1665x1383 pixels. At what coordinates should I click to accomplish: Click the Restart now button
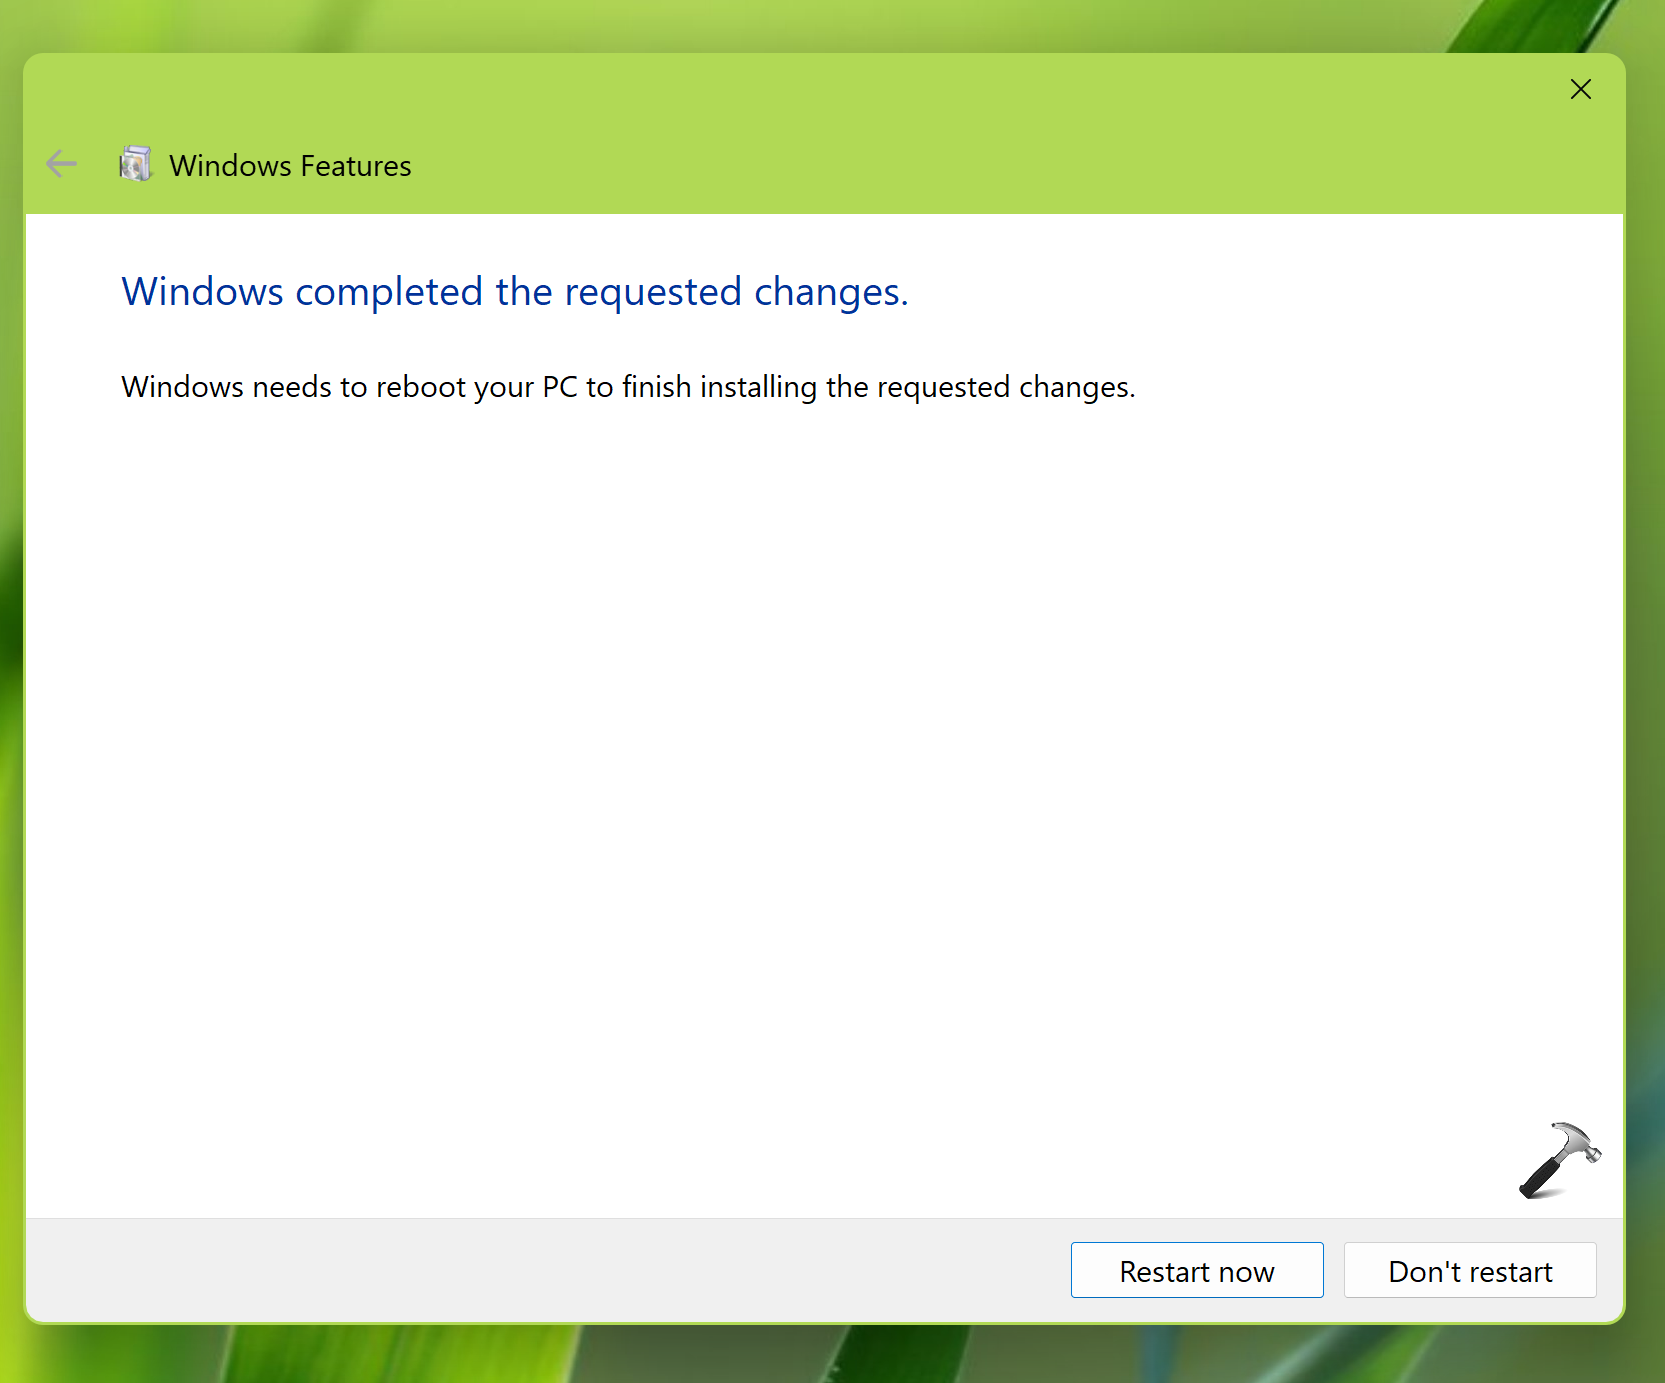click(x=1197, y=1270)
